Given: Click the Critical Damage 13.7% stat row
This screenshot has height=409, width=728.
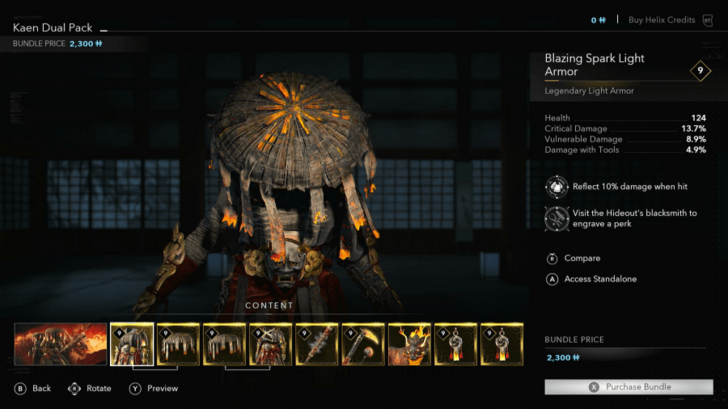Looking at the screenshot, I should (625, 129).
